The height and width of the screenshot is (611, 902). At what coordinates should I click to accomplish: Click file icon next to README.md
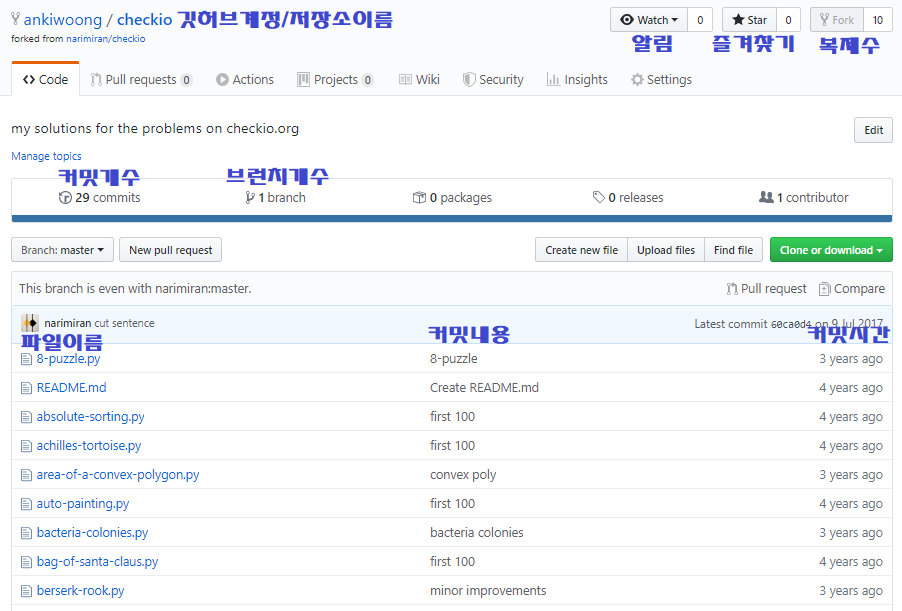pos(26,388)
